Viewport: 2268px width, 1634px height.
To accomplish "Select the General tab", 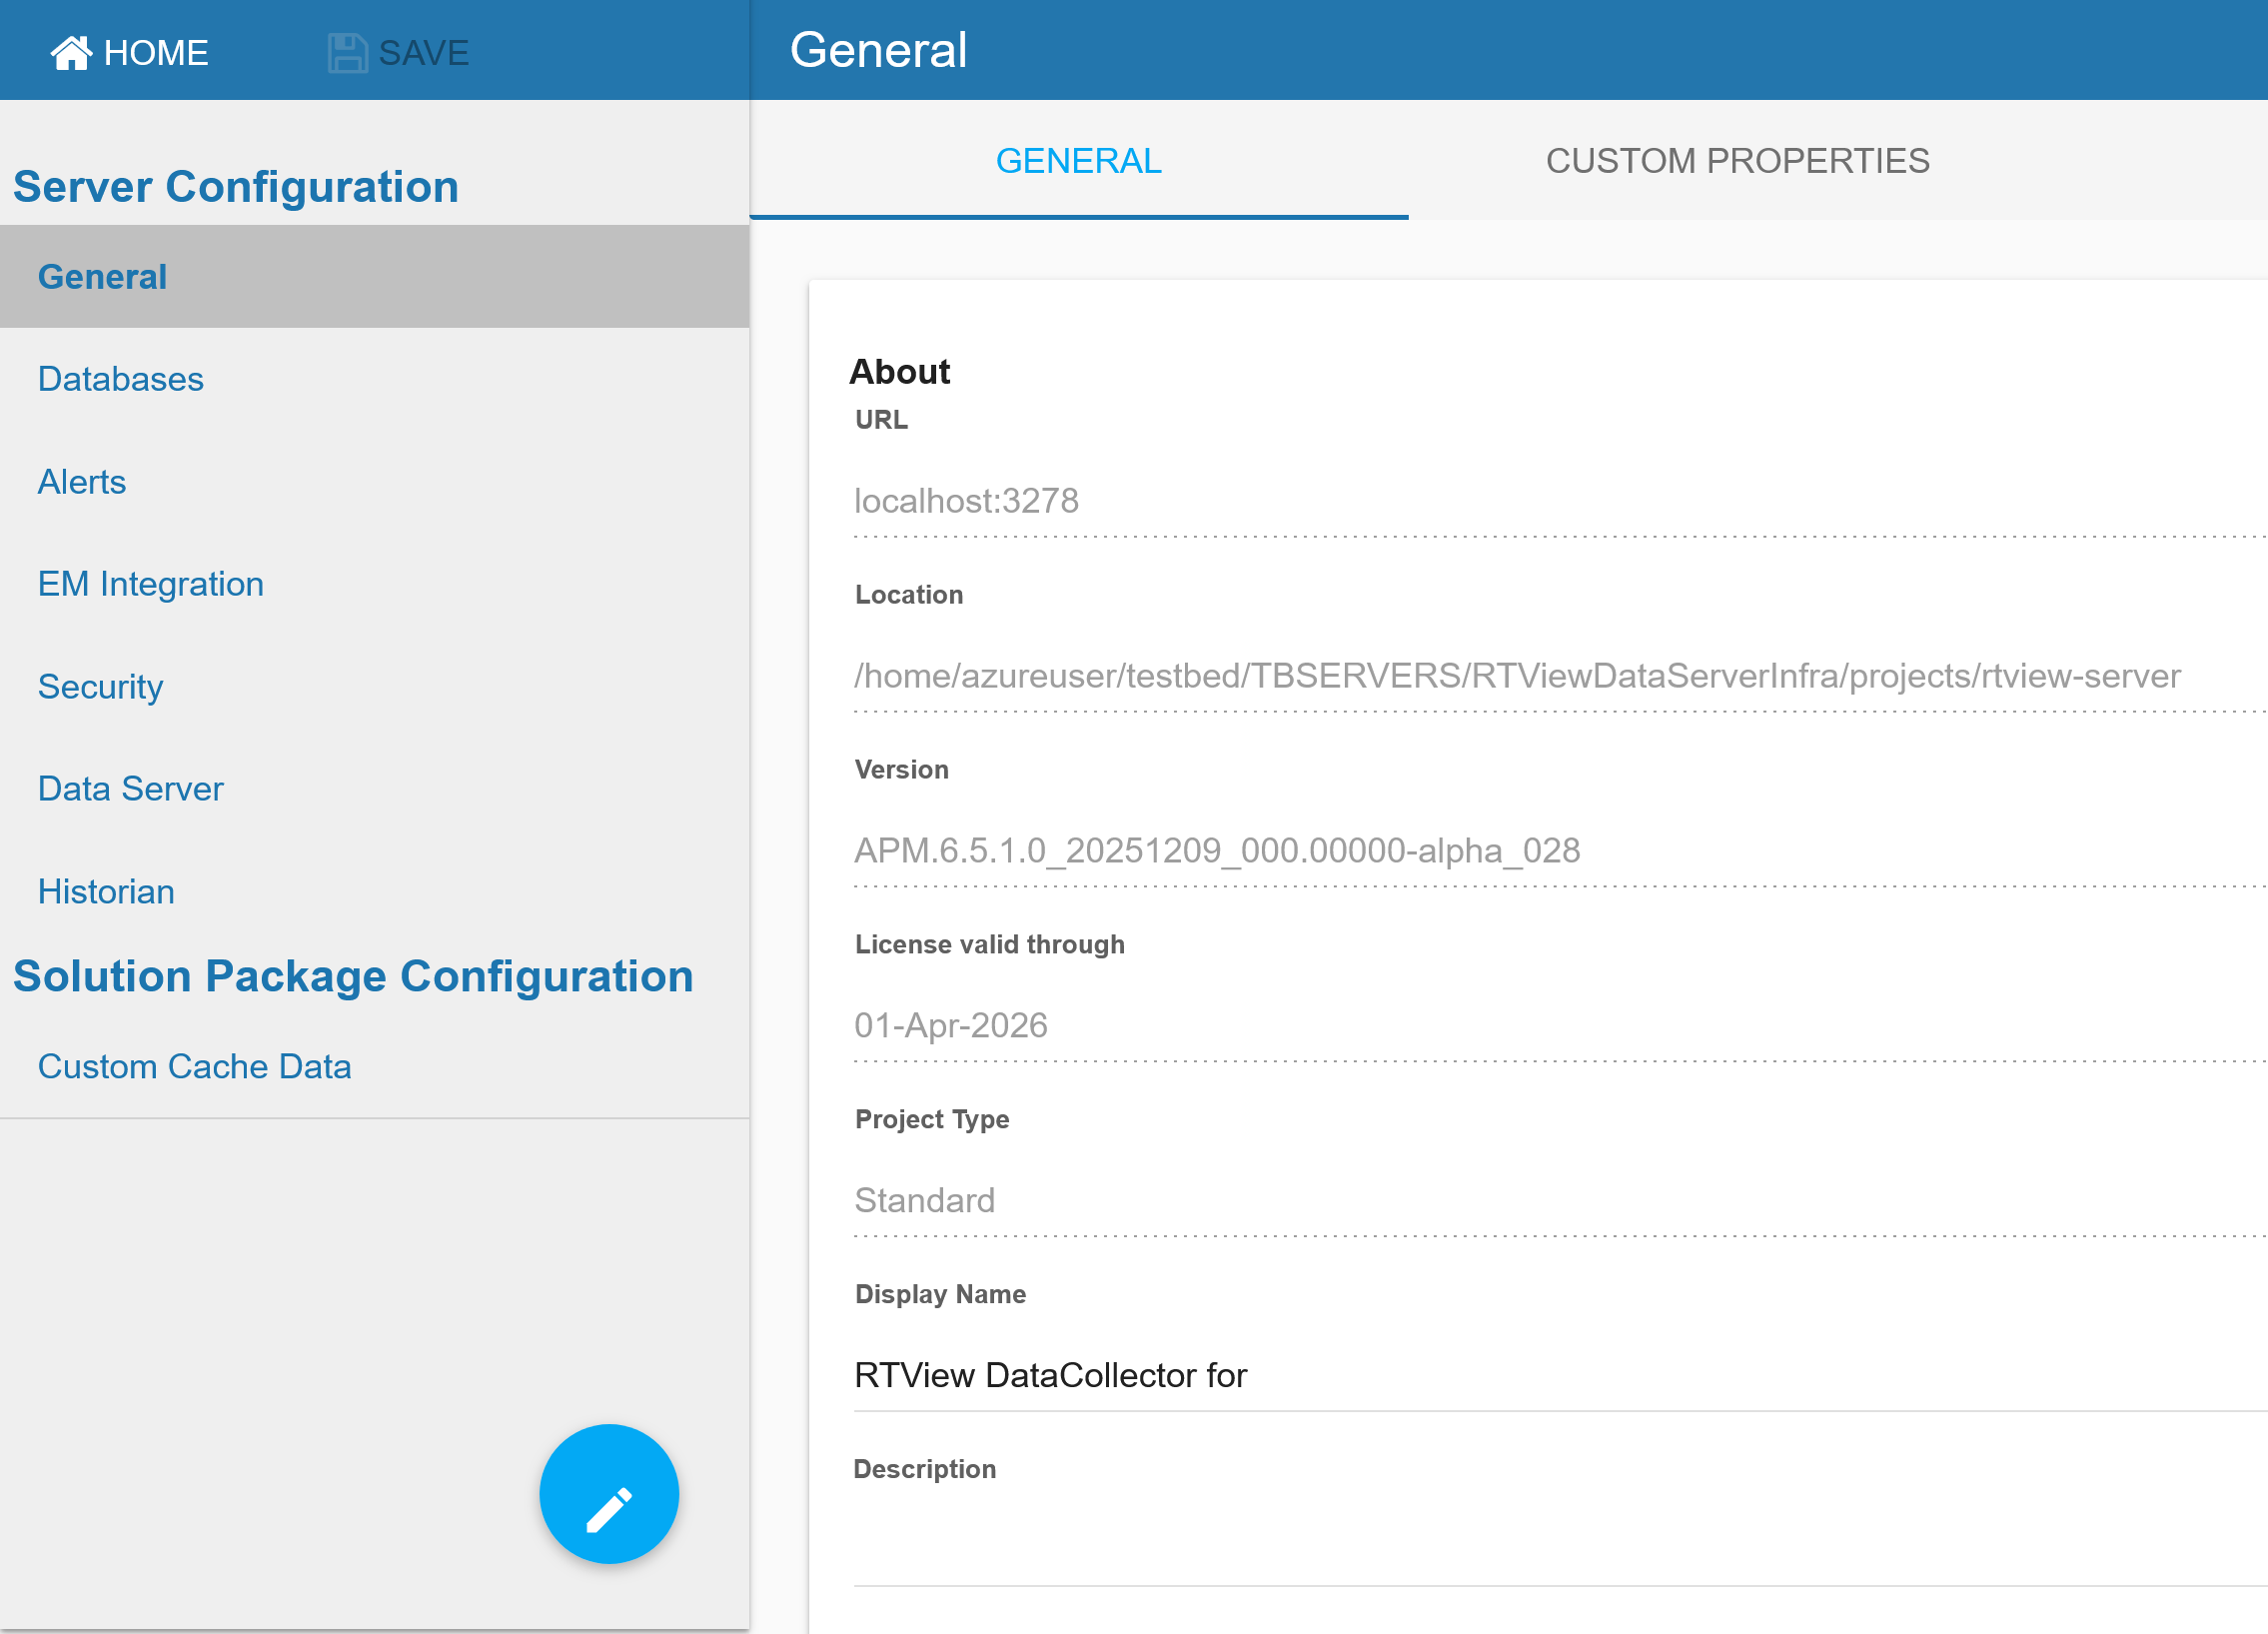I will click(x=1078, y=161).
